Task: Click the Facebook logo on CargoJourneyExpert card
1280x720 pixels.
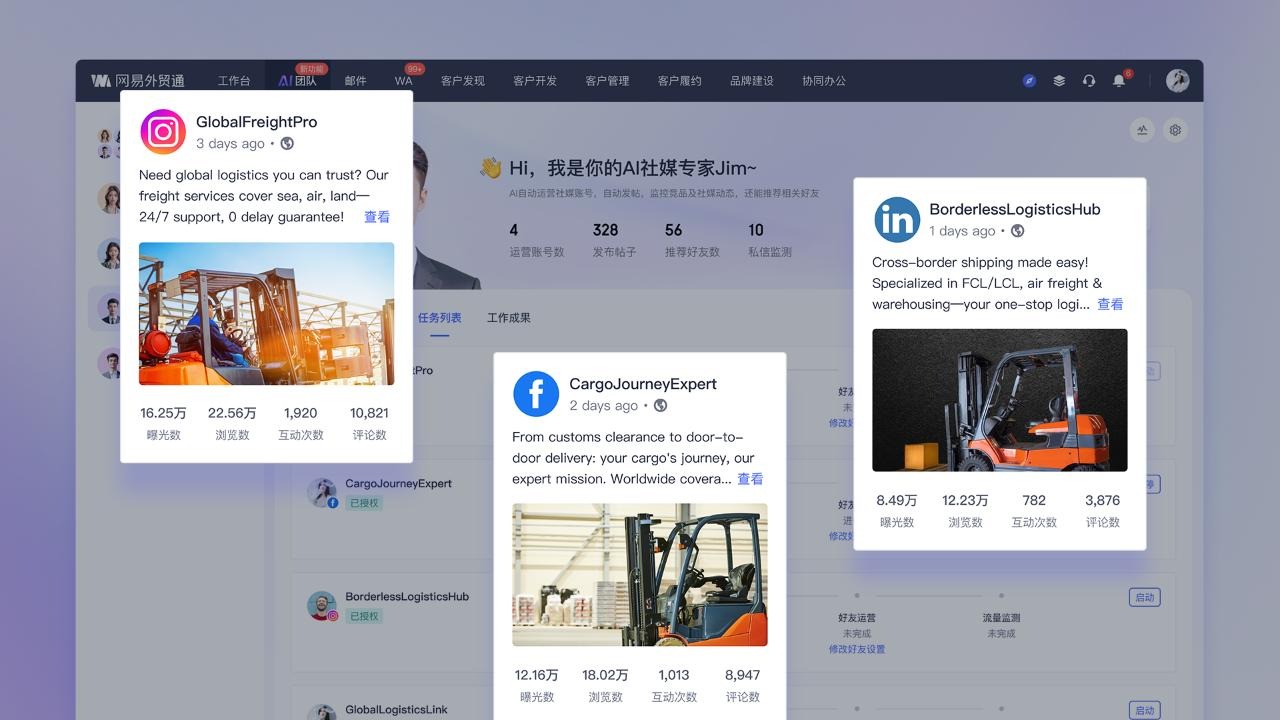Action: (x=536, y=394)
